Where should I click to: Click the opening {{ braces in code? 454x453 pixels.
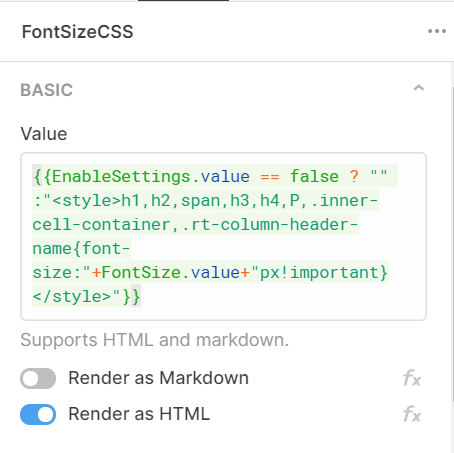[42, 176]
